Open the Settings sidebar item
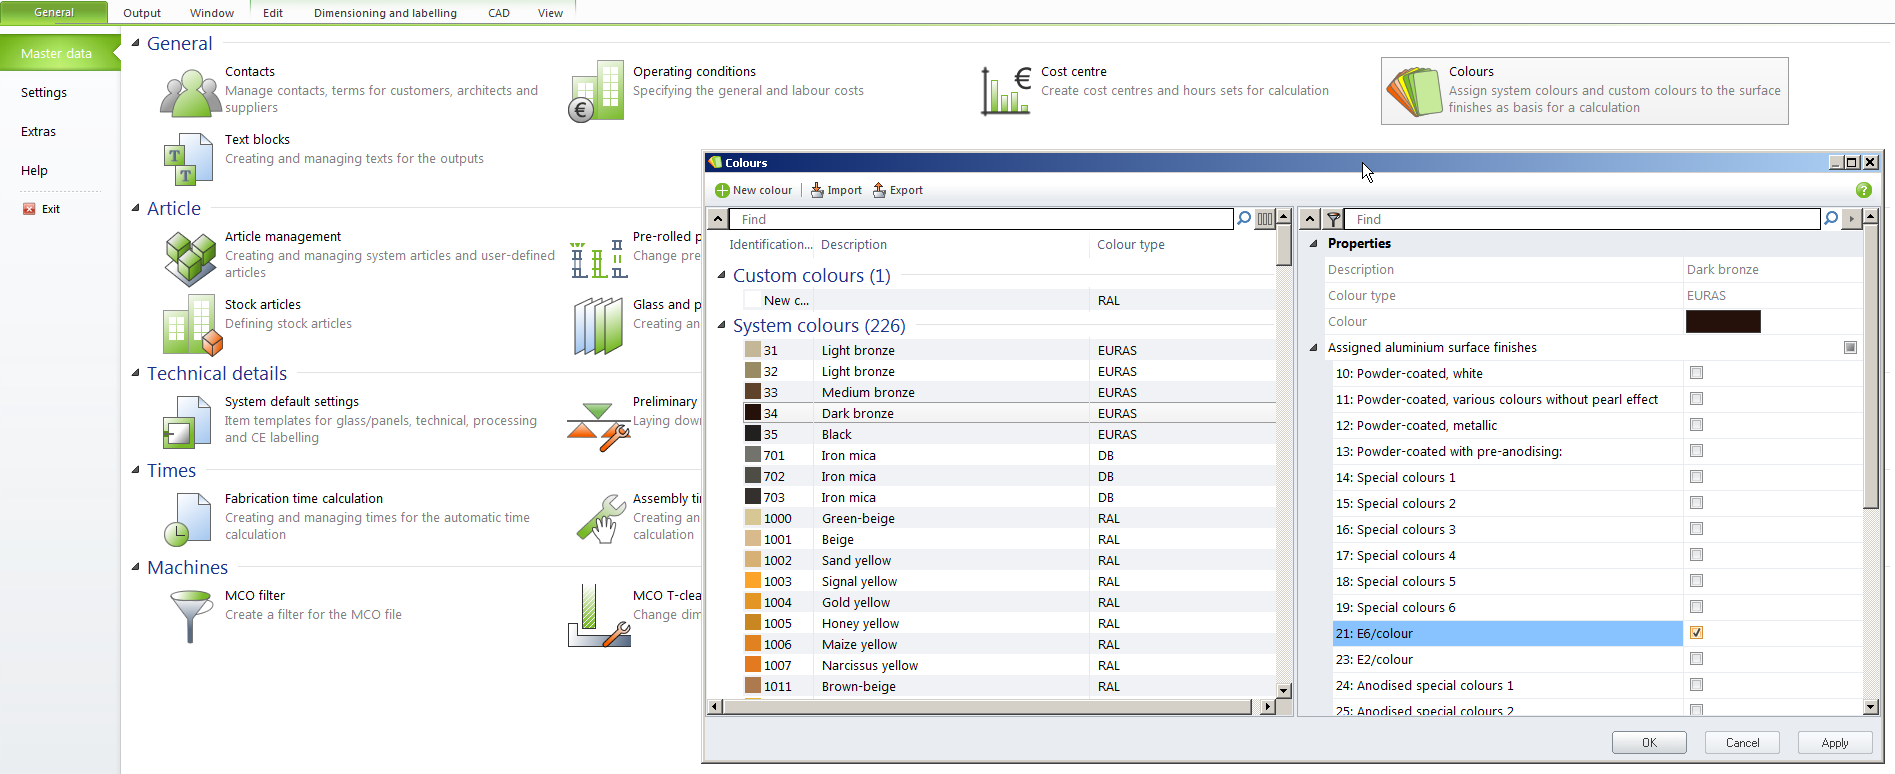The width and height of the screenshot is (1895, 774). [44, 93]
